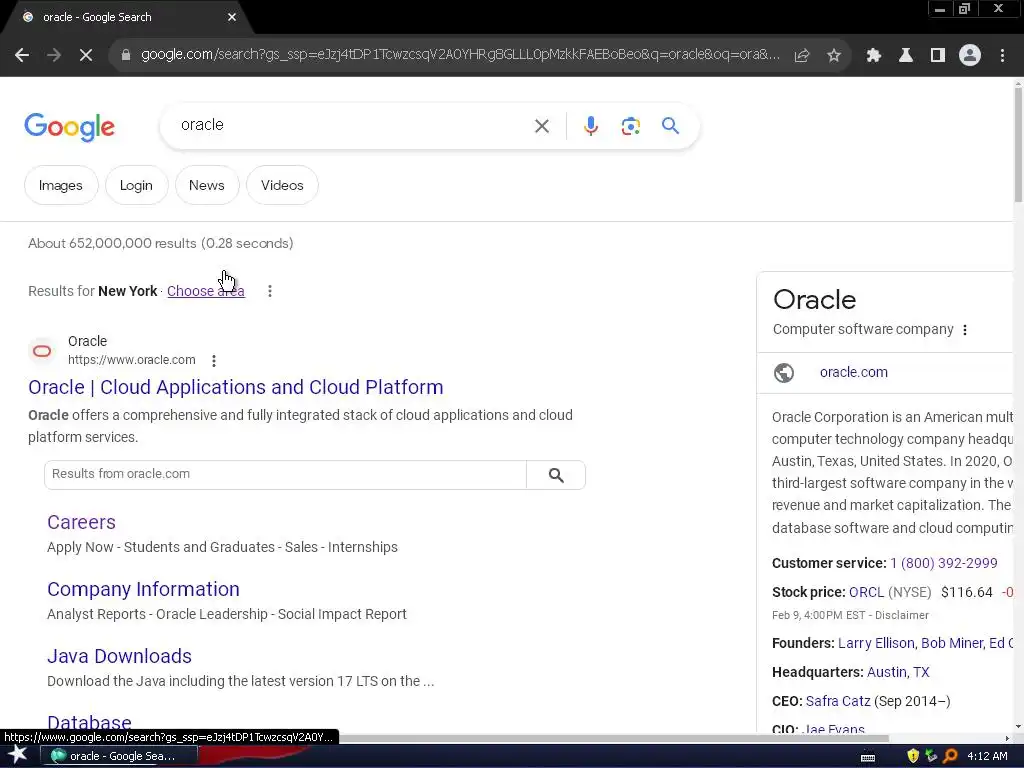
Task: Click the Oracle favicon in first result
Action: [42, 351]
